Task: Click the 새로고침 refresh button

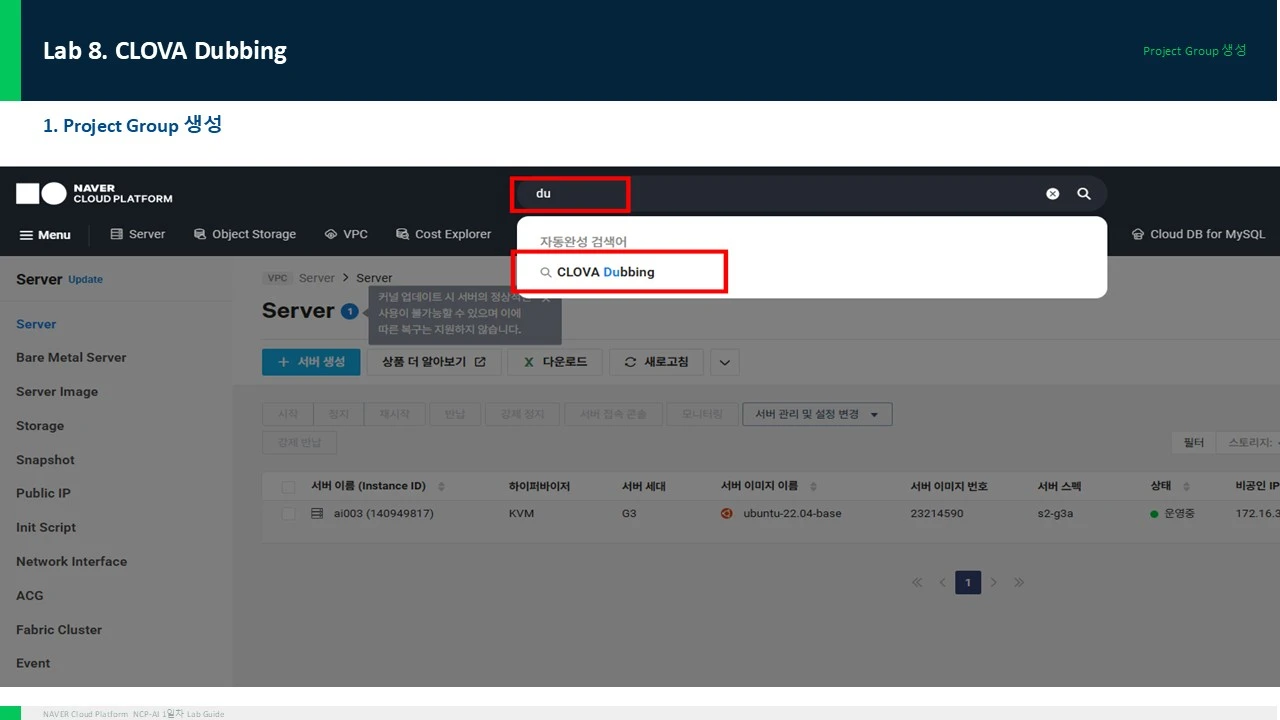Action: [x=656, y=362]
